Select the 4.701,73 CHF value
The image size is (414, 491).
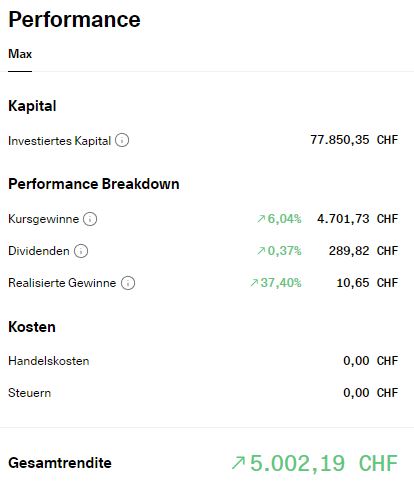tap(358, 219)
